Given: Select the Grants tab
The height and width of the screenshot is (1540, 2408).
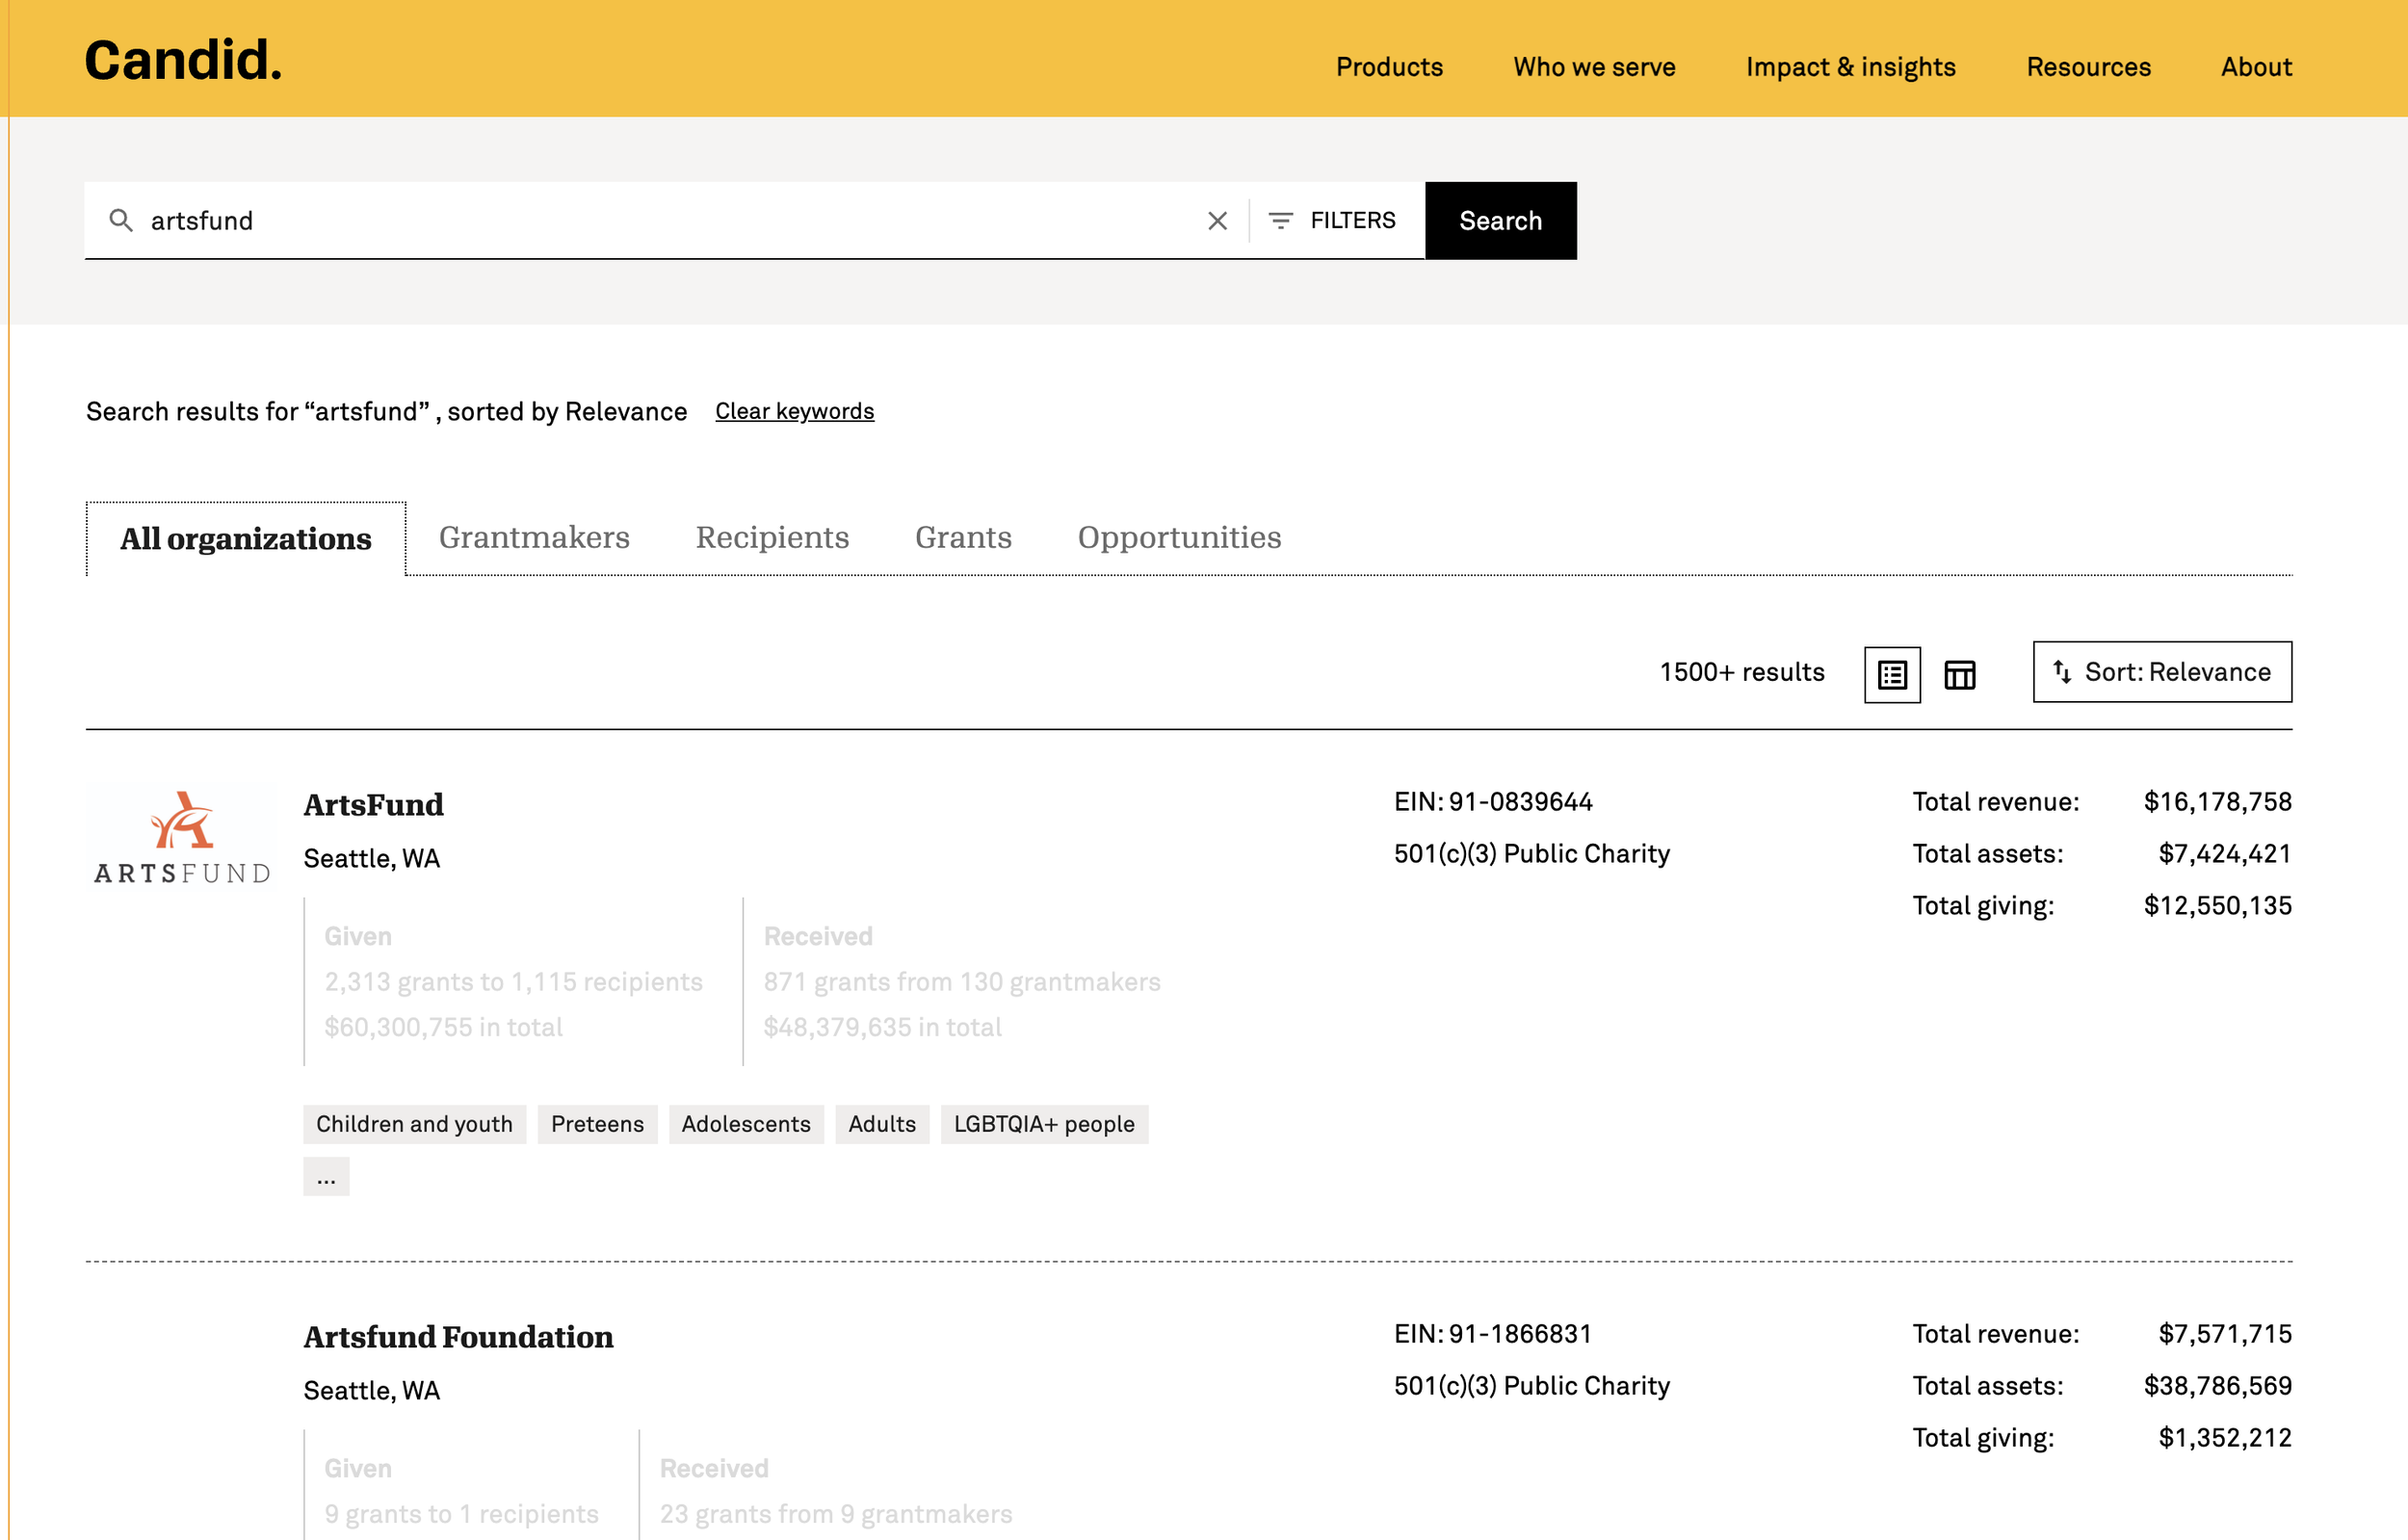Looking at the screenshot, I should (963, 538).
